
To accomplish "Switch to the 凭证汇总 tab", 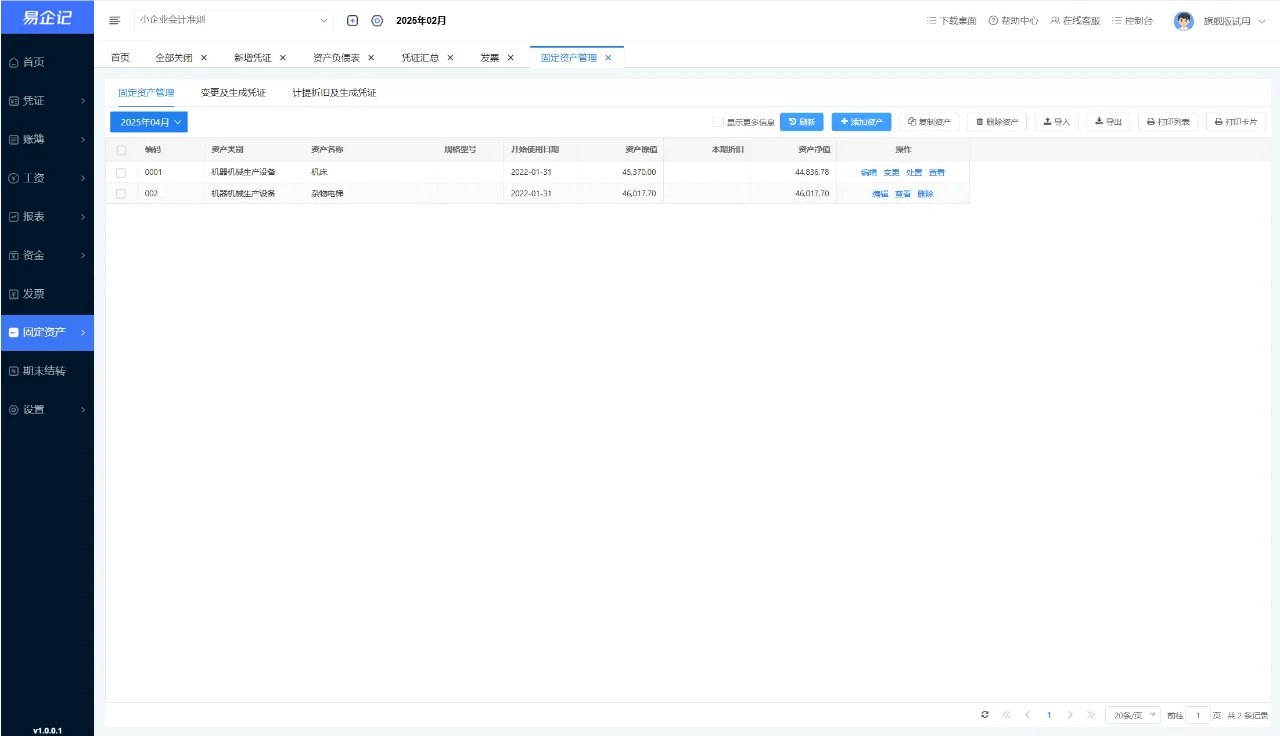I will [x=420, y=58].
